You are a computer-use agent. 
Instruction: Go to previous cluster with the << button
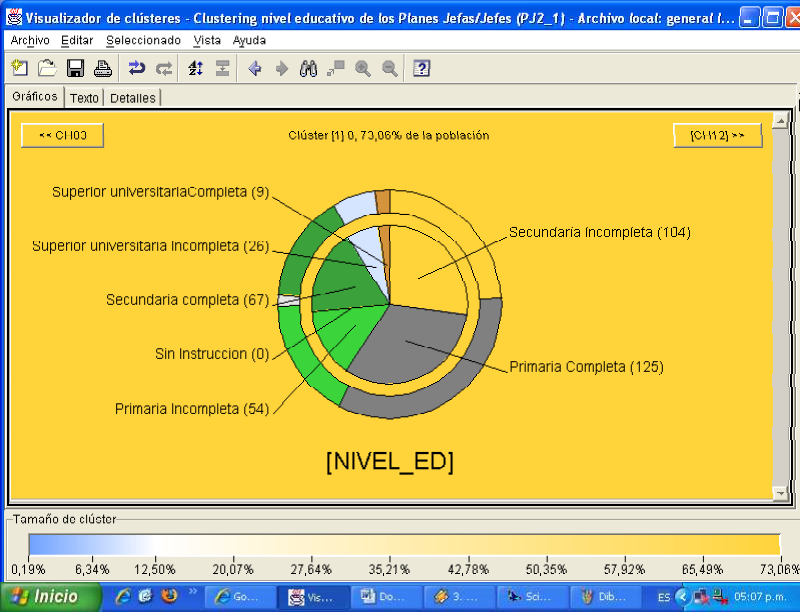pos(62,135)
